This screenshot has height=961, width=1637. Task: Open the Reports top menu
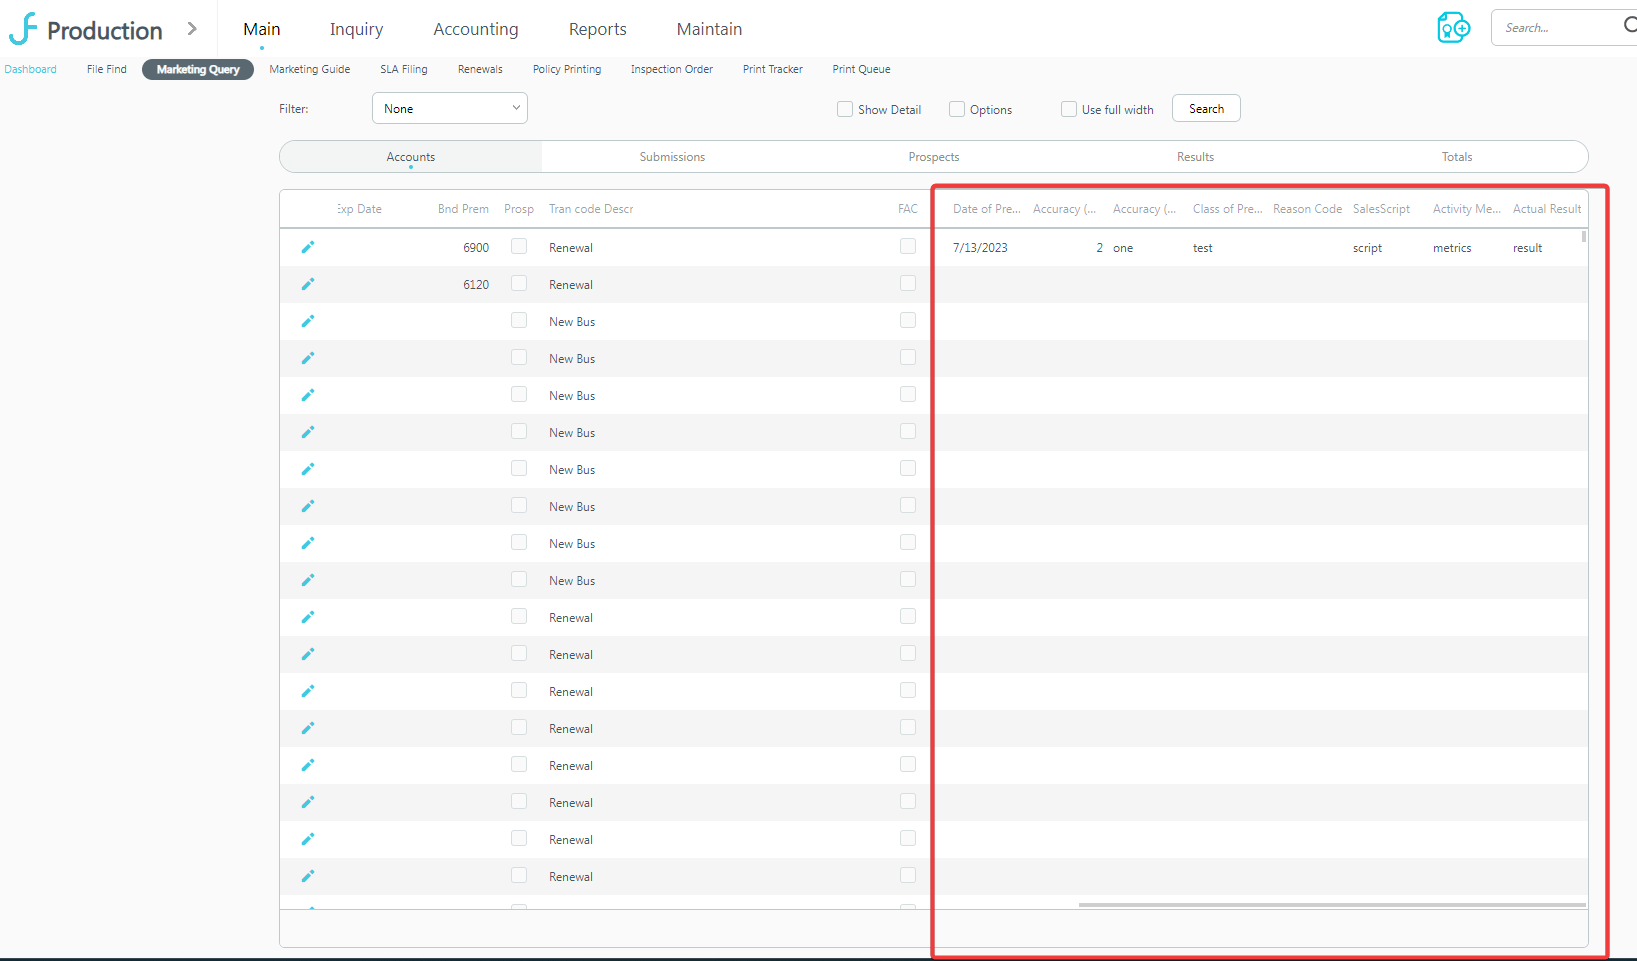point(598,29)
